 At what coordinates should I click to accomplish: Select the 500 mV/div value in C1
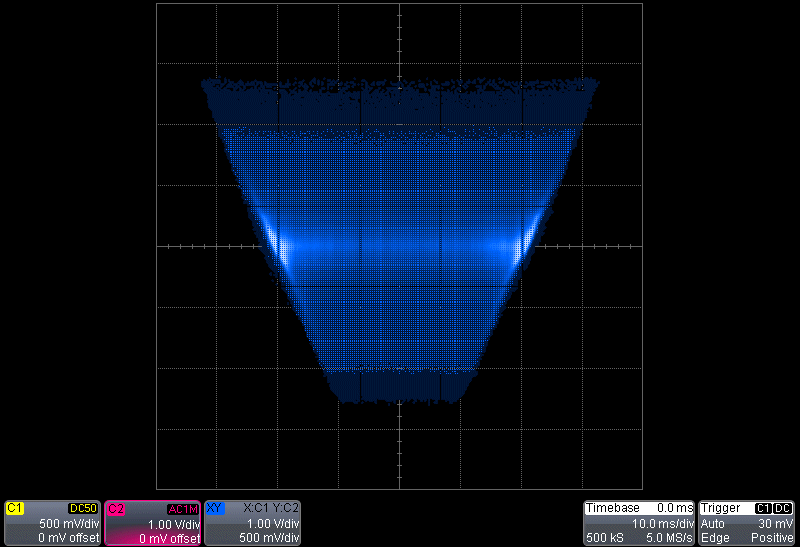tap(69, 524)
